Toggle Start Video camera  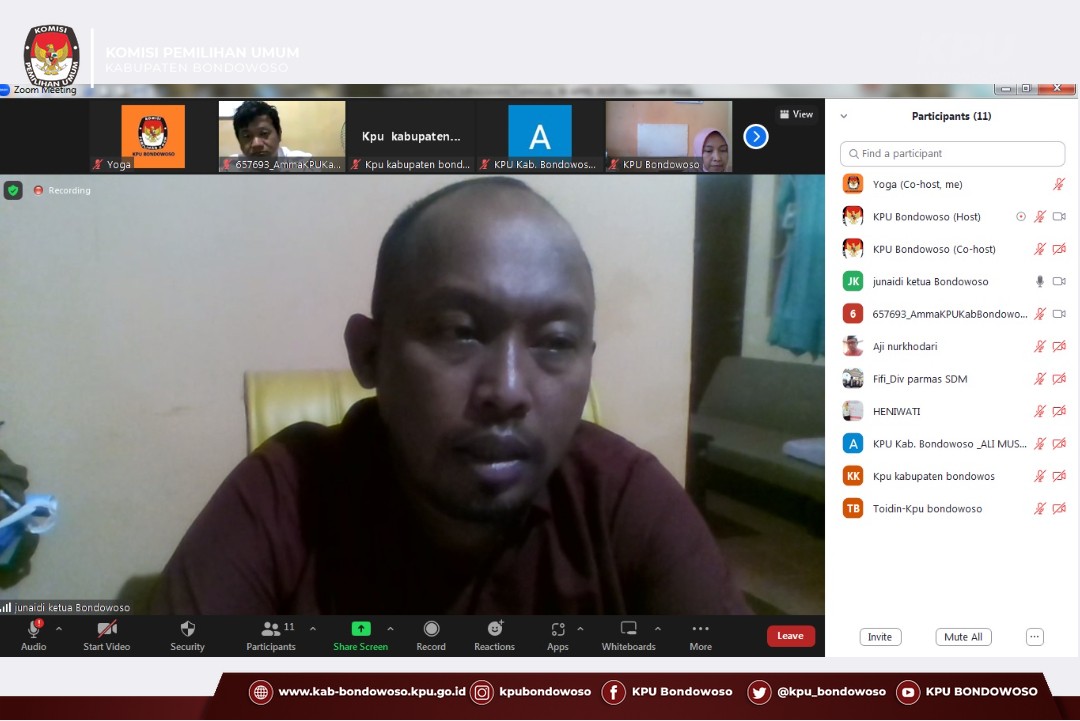click(x=106, y=629)
